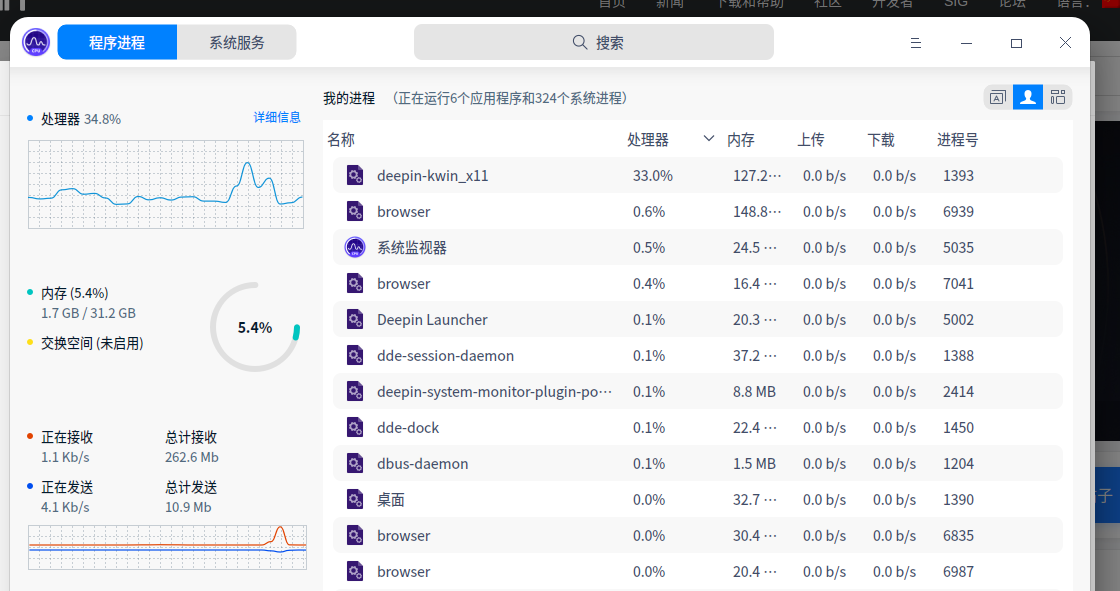
Task: Click the System Monitor app logo icon
Action: (x=36, y=43)
